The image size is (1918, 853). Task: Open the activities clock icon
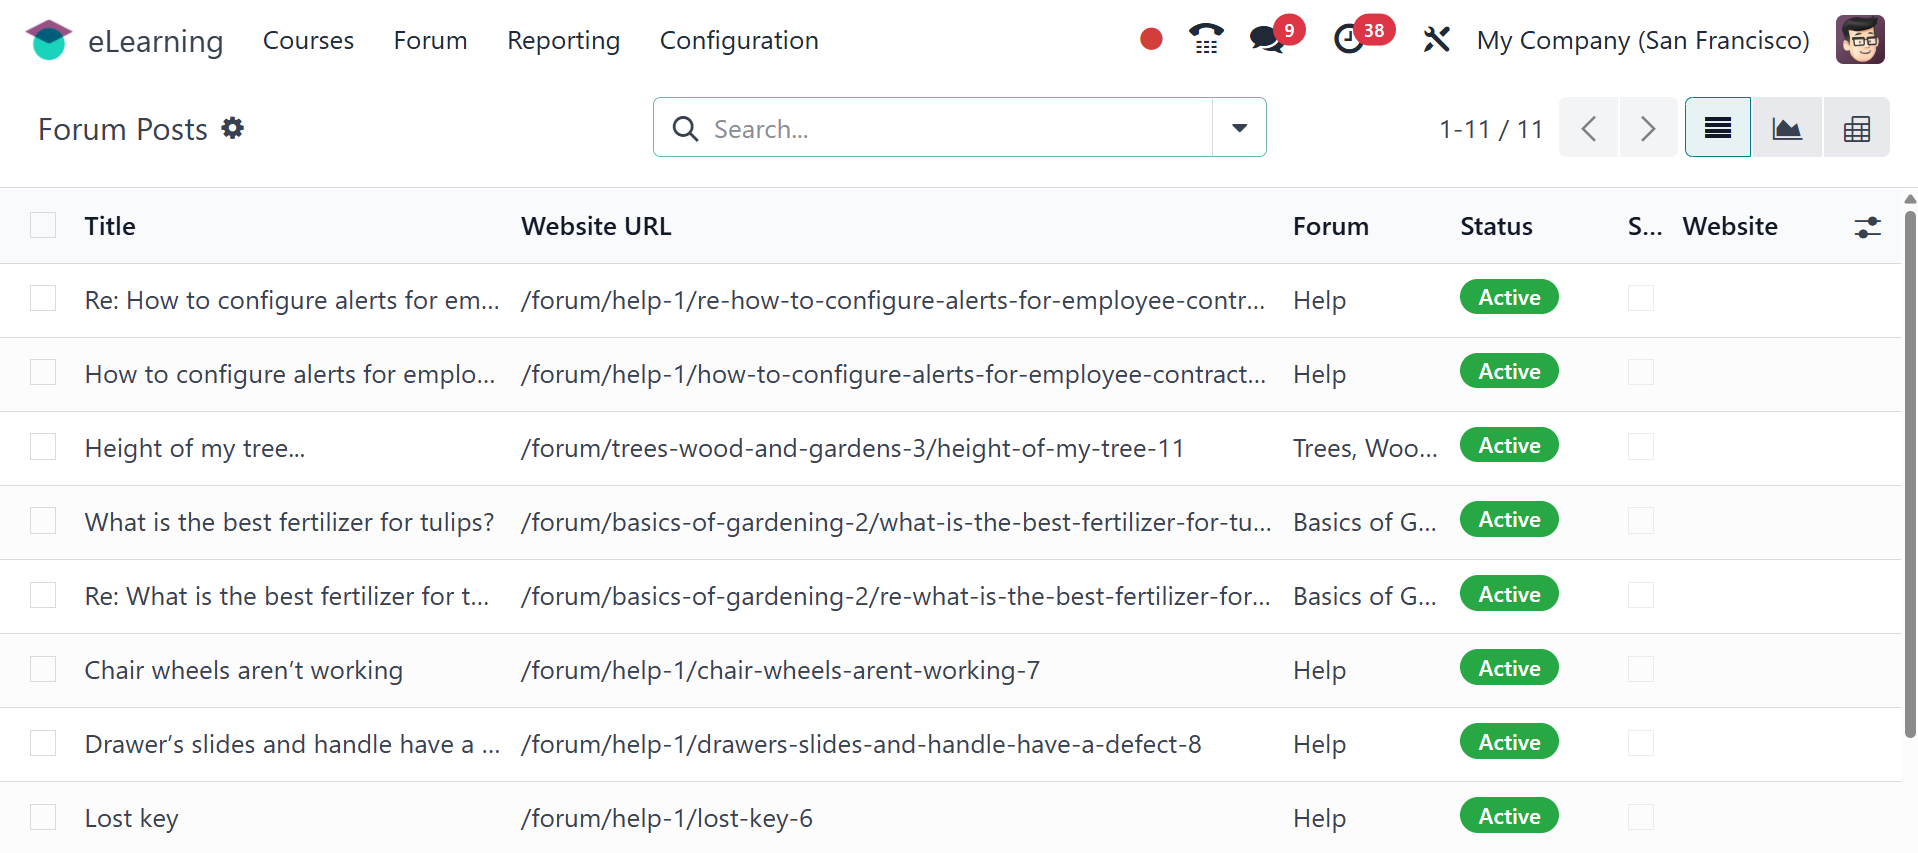1349,40
